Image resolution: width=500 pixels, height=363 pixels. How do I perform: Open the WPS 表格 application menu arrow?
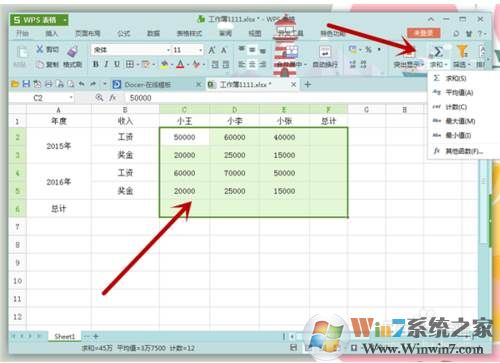coord(65,20)
